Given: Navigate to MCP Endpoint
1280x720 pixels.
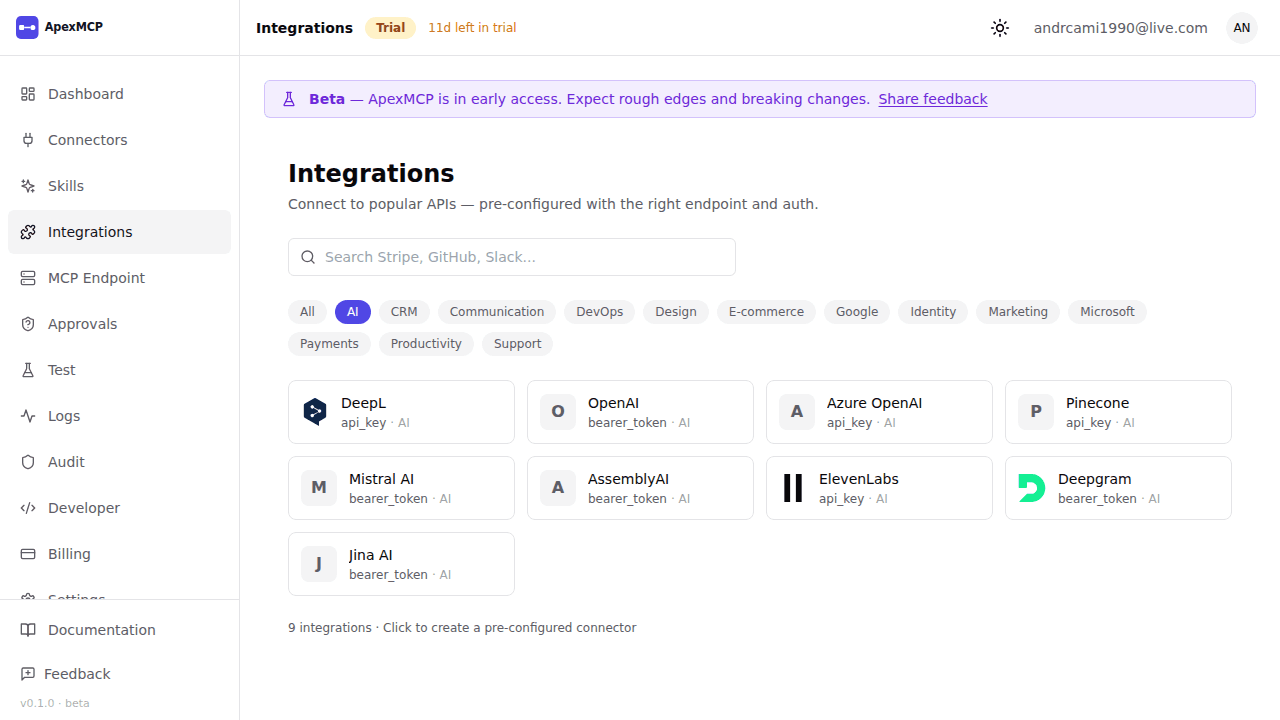Looking at the screenshot, I should point(119,278).
